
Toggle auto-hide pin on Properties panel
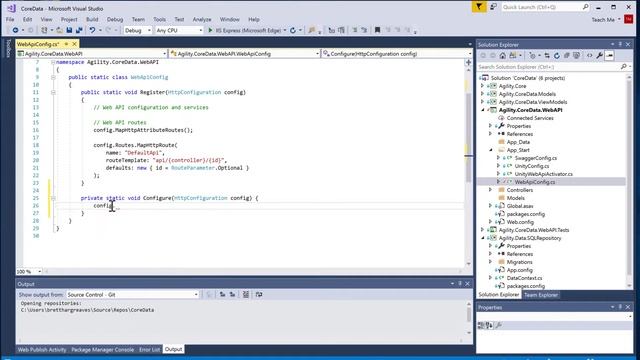coord(620,307)
